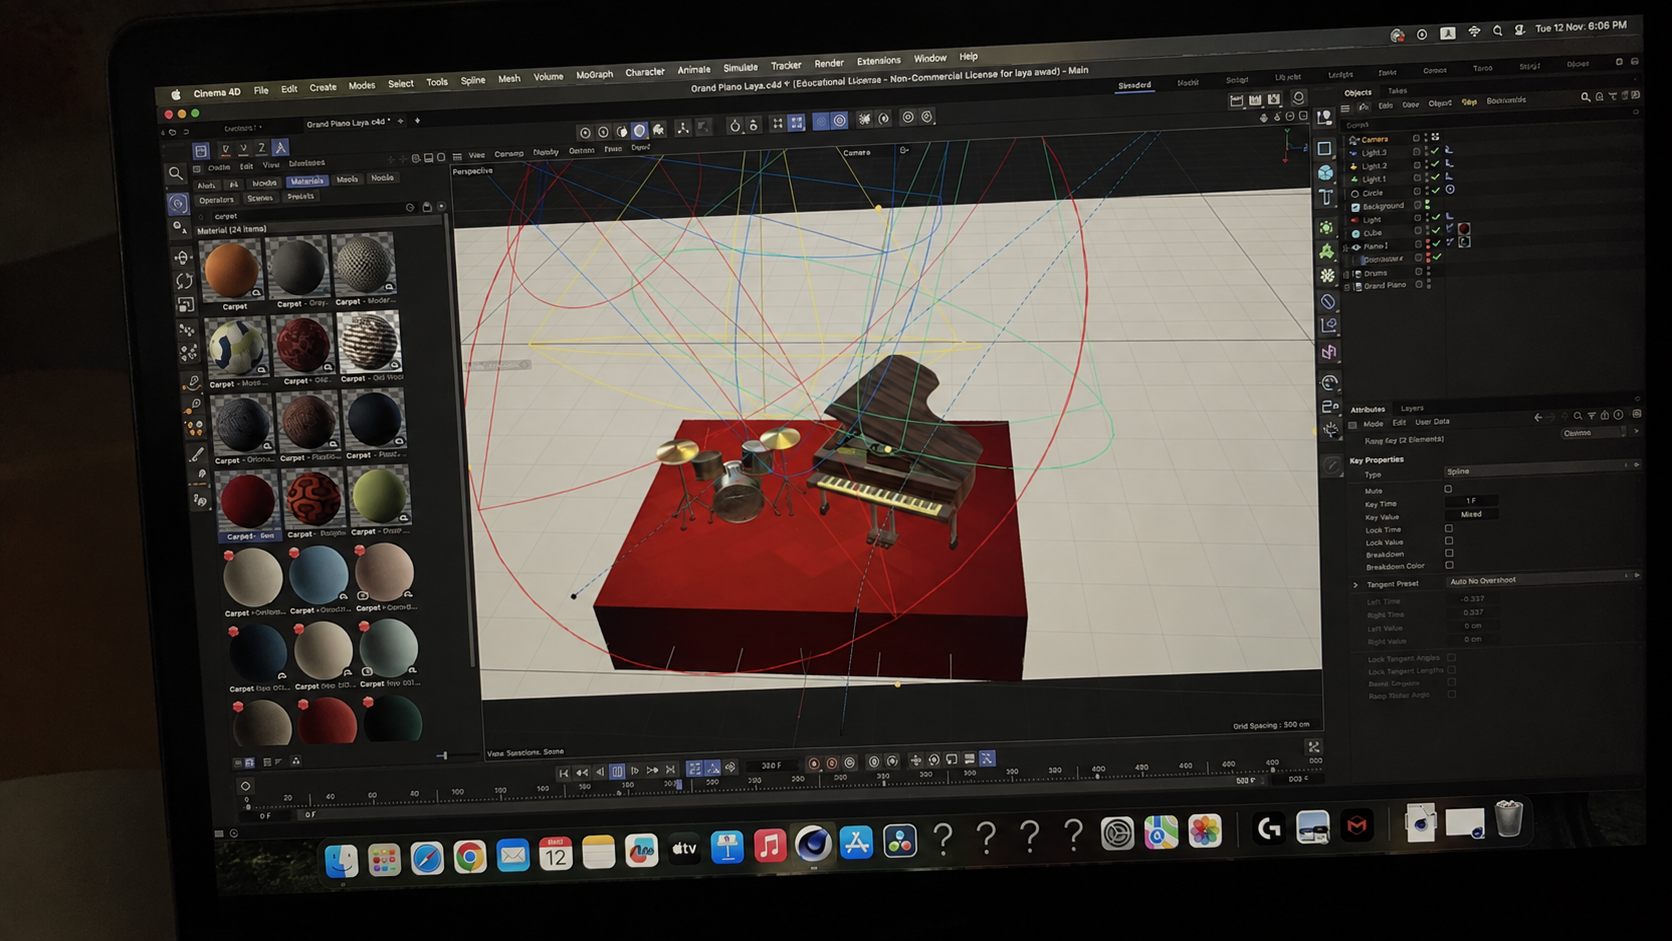
Task: Open search in the Objects manager
Action: tap(1585, 97)
